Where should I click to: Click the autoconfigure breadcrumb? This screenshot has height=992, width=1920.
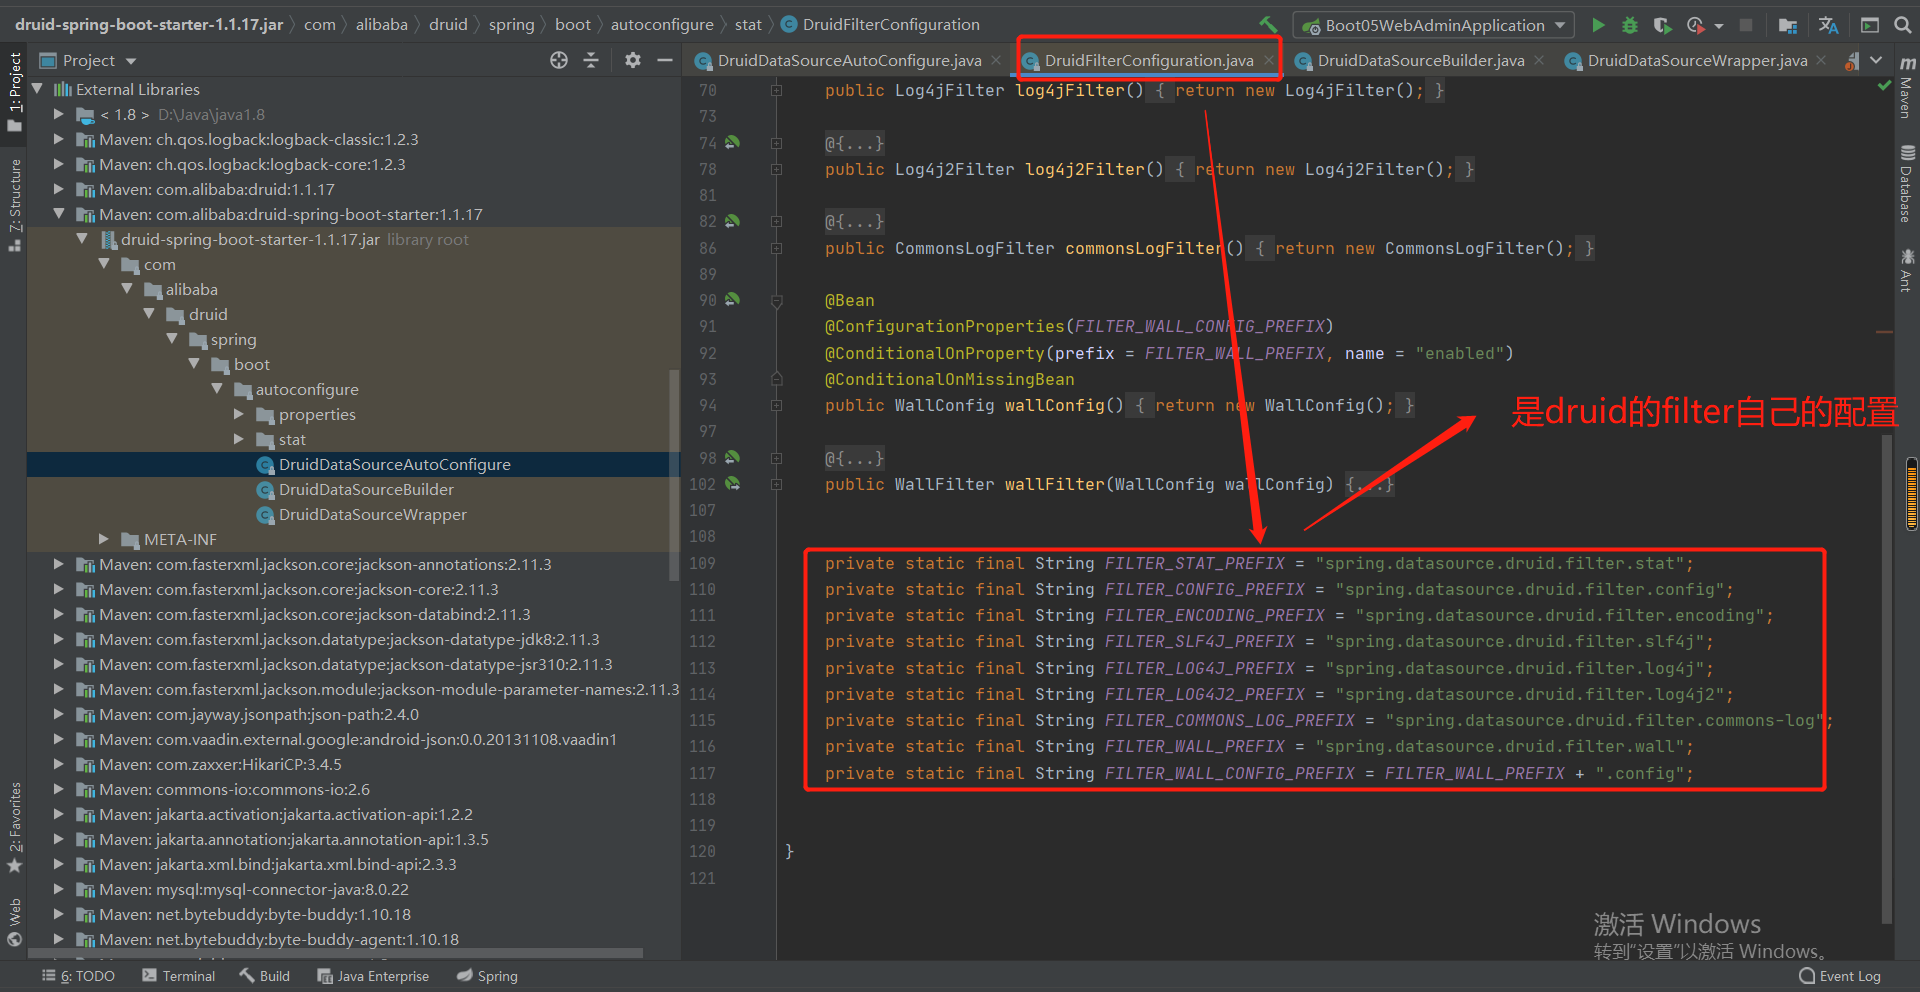[662, 24]
